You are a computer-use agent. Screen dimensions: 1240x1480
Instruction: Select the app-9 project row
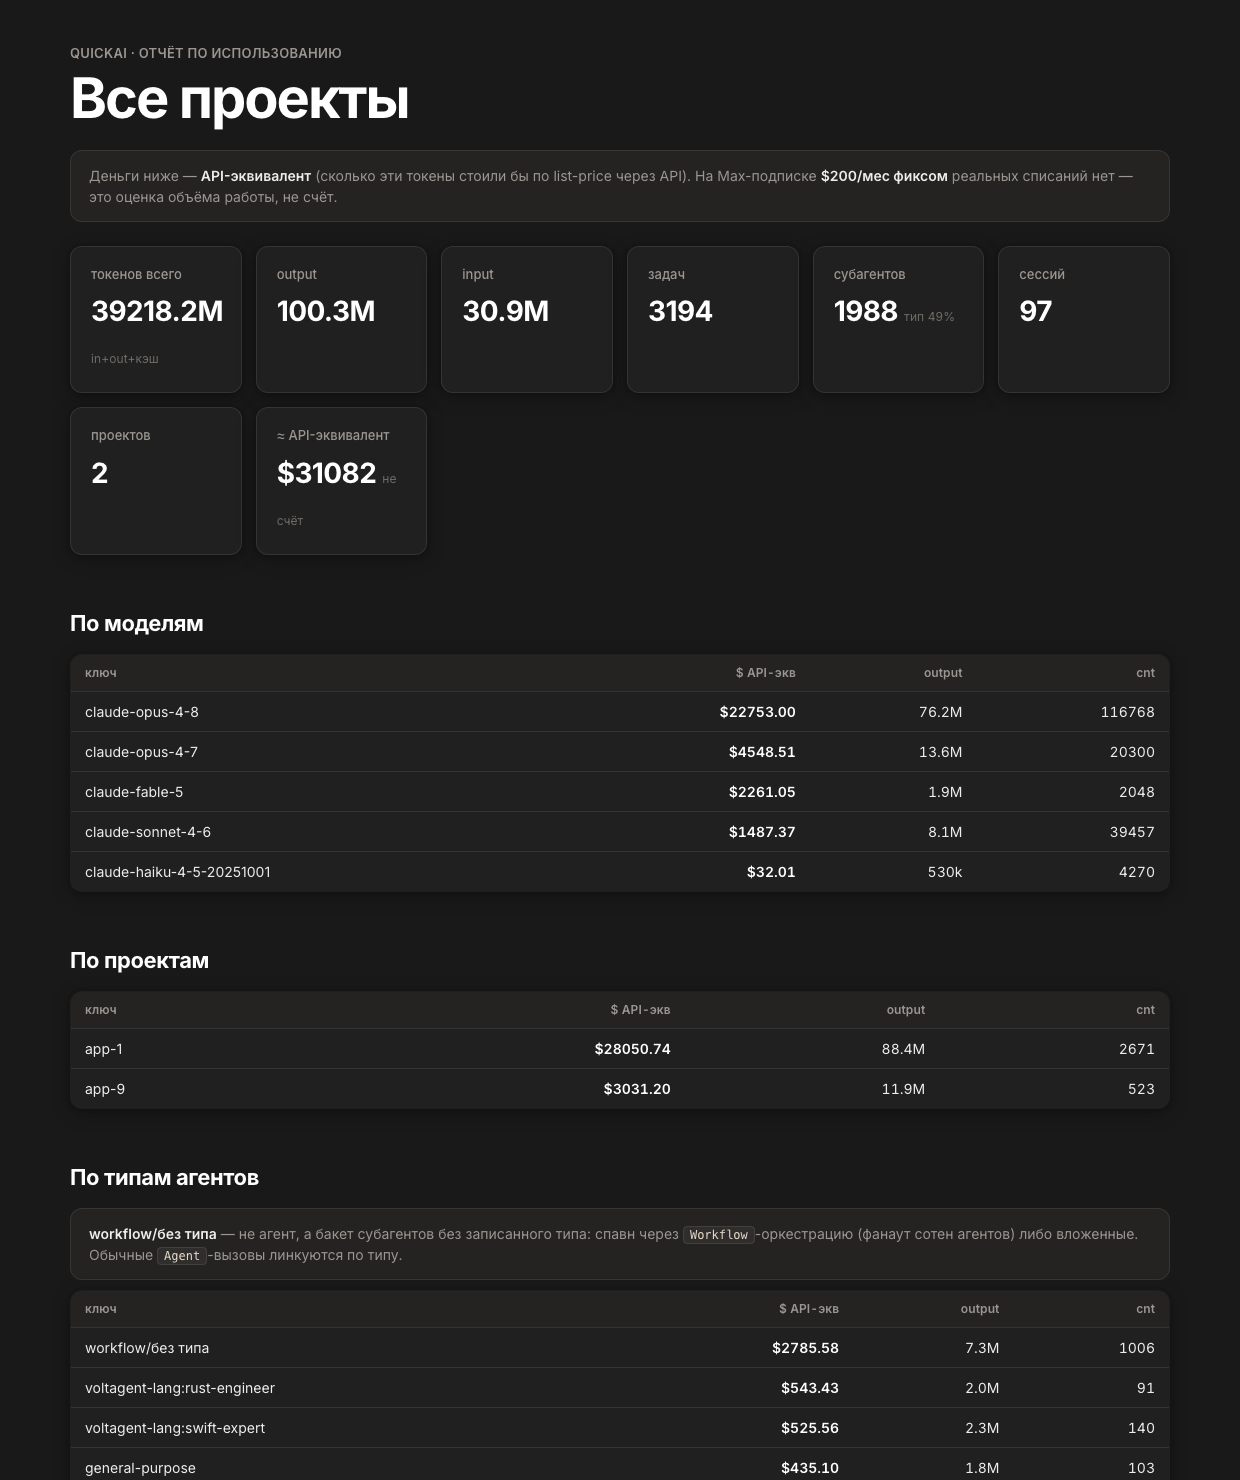coord(620,1089)
